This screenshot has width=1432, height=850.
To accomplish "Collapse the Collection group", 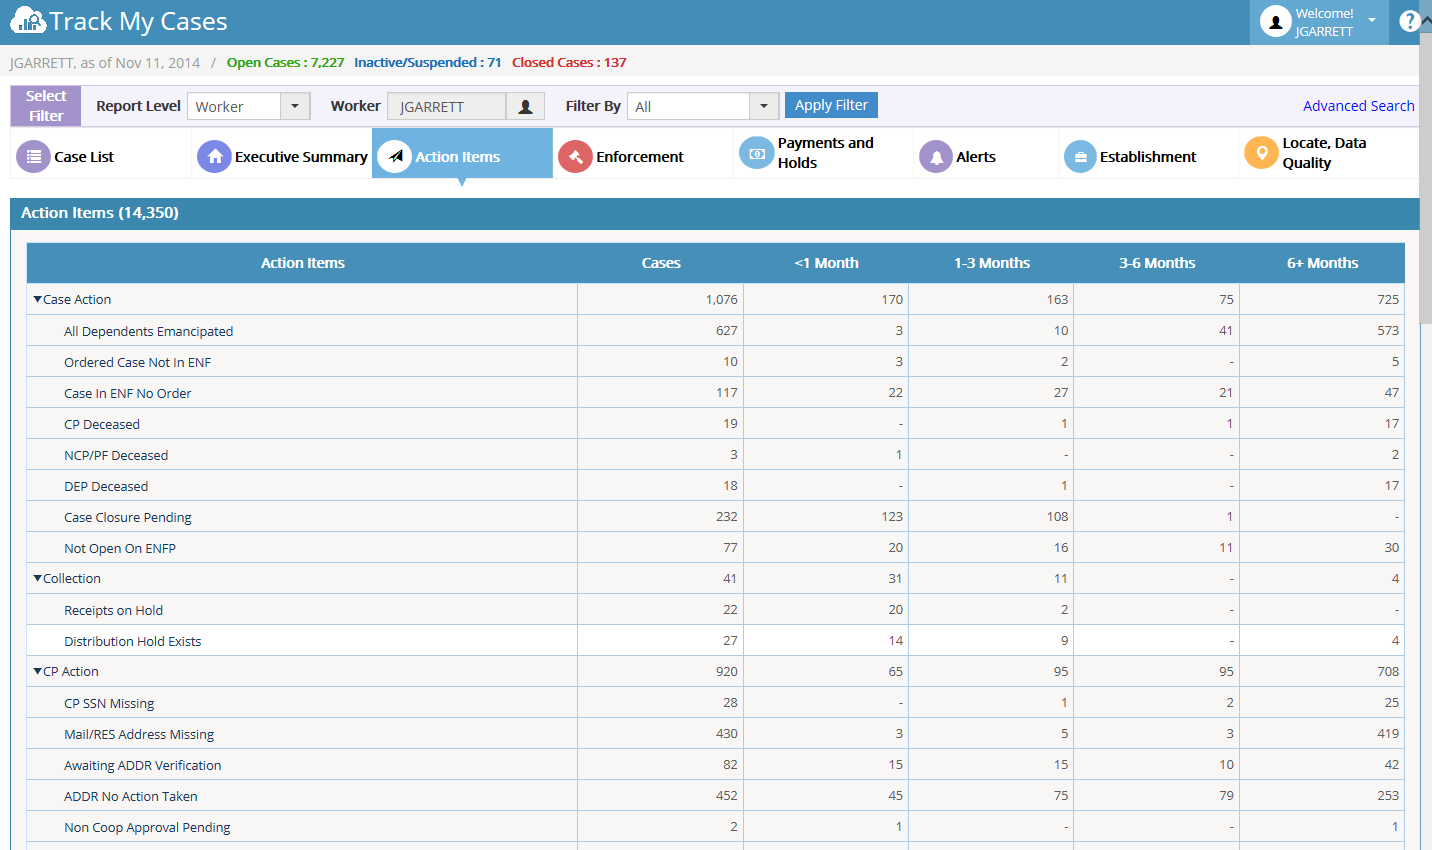I will coord(38,578).
